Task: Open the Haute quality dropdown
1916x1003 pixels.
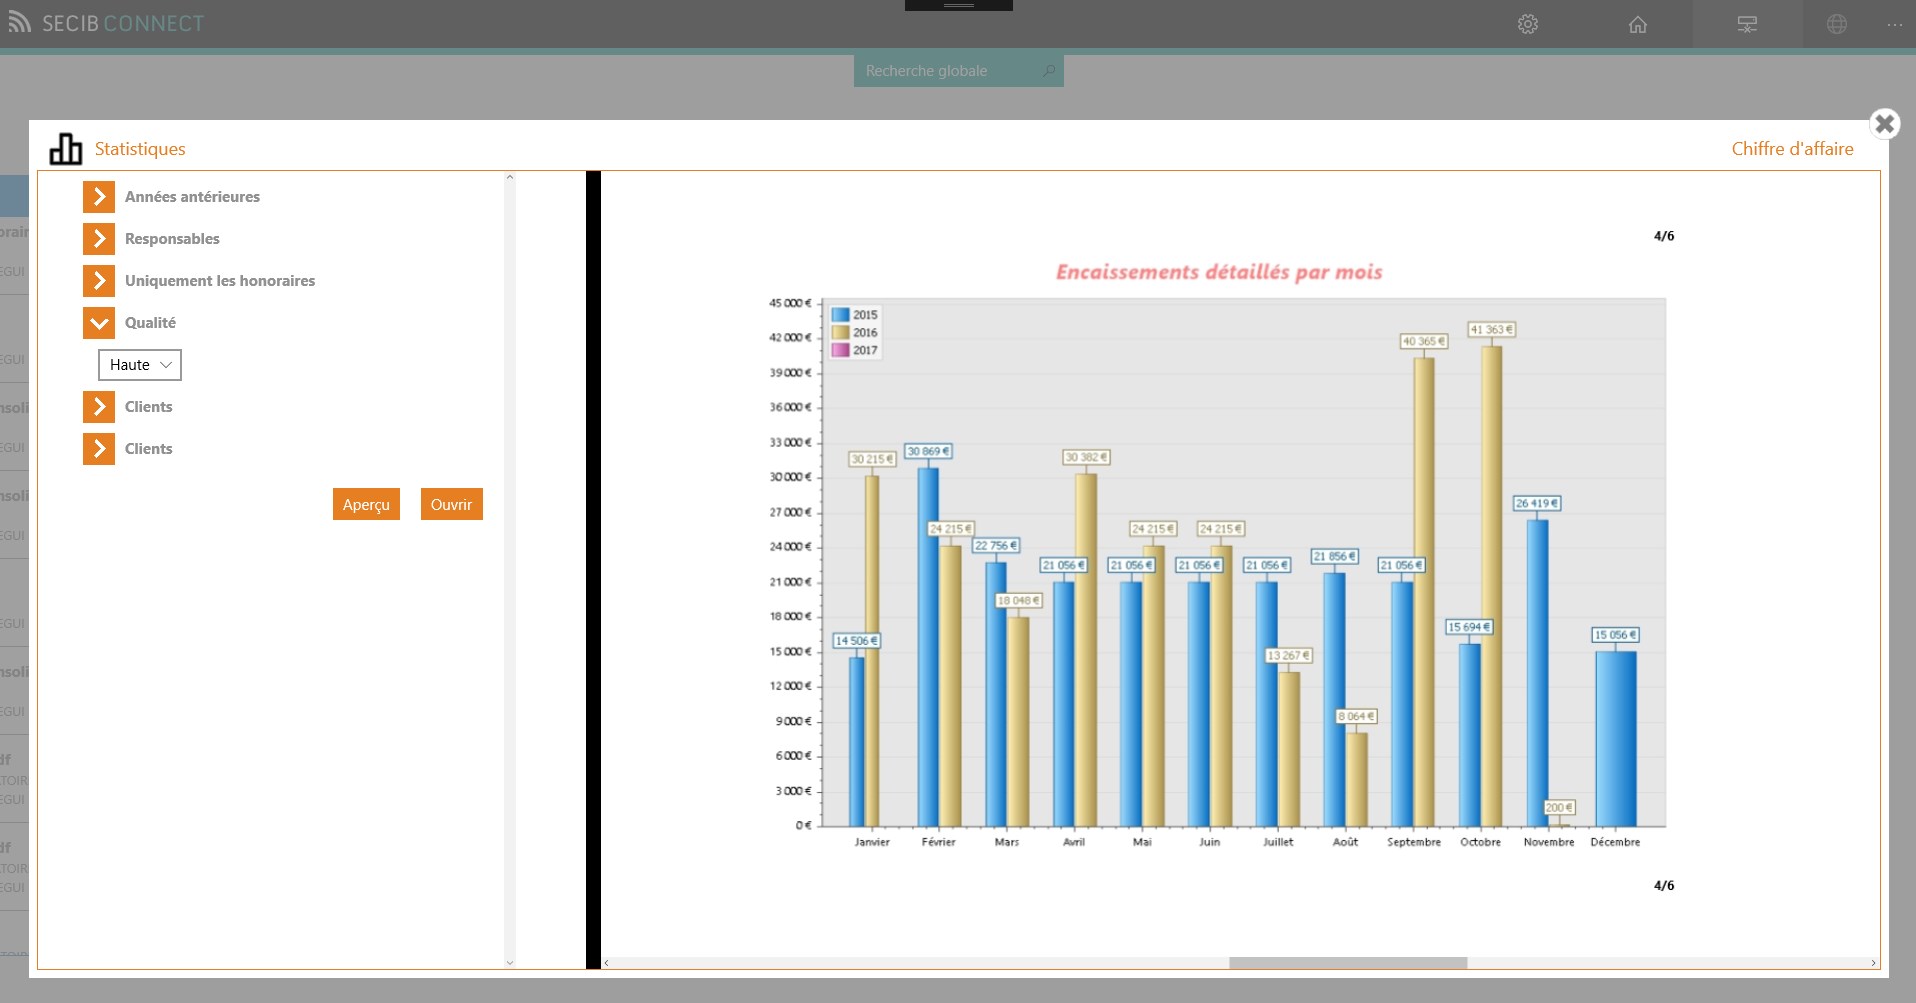Action: [x=140, y=365]
